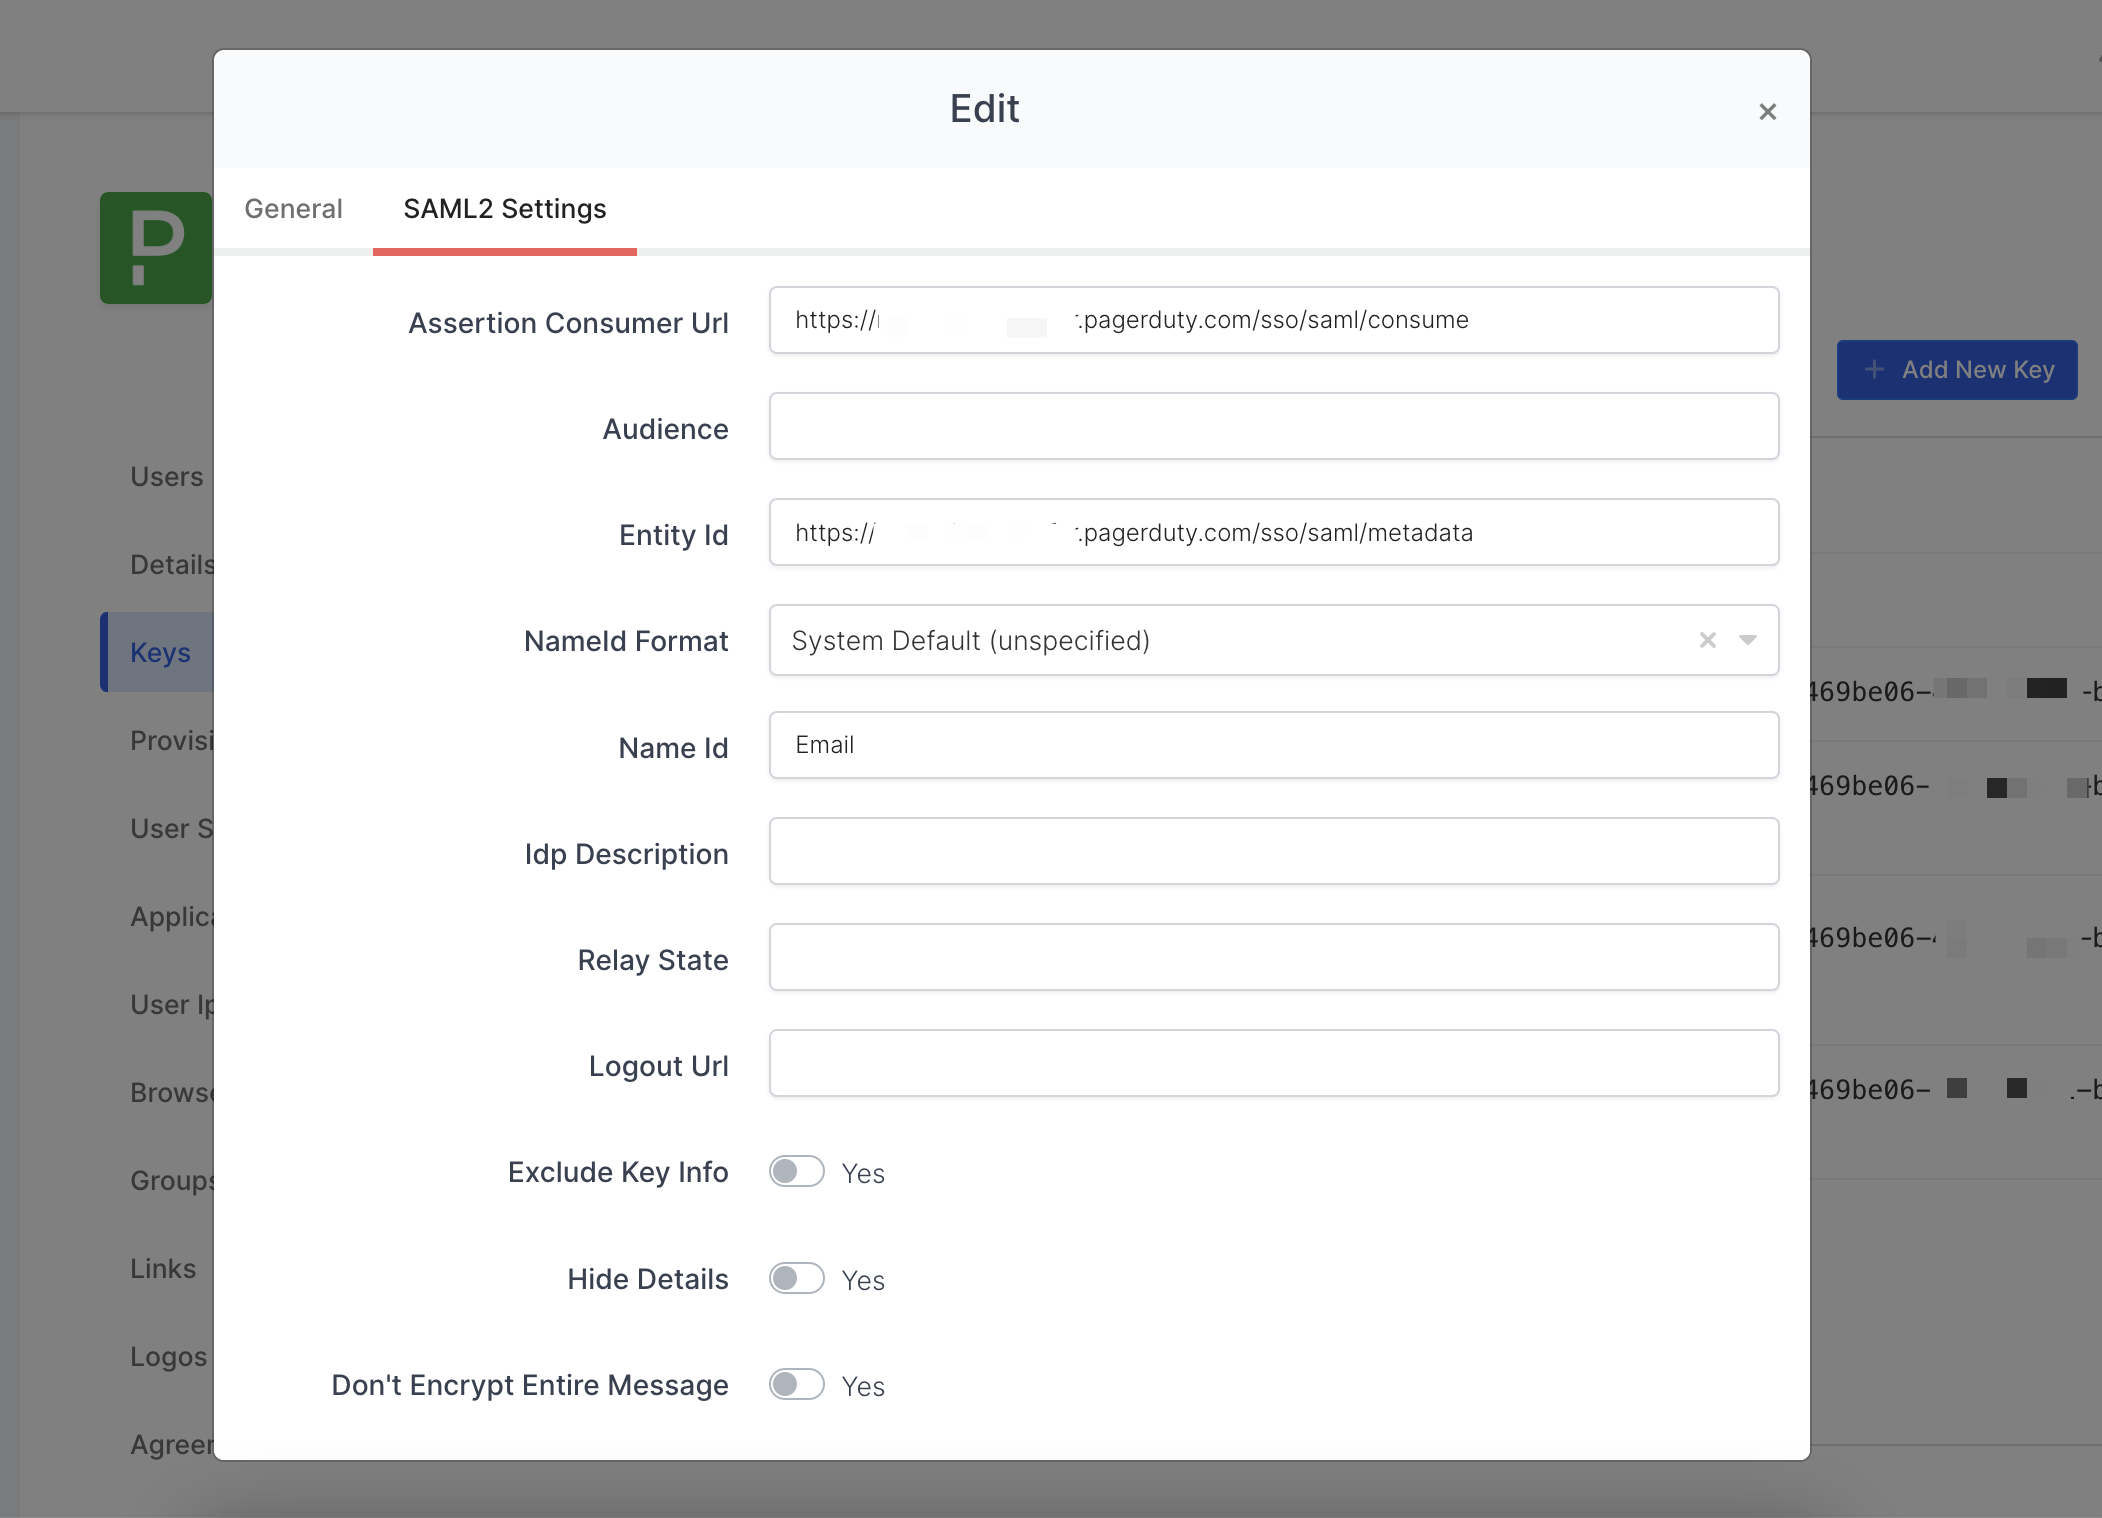
Task: Clear the NameId Format selection
Action: pyautogui.click(x=1707, y=640)
